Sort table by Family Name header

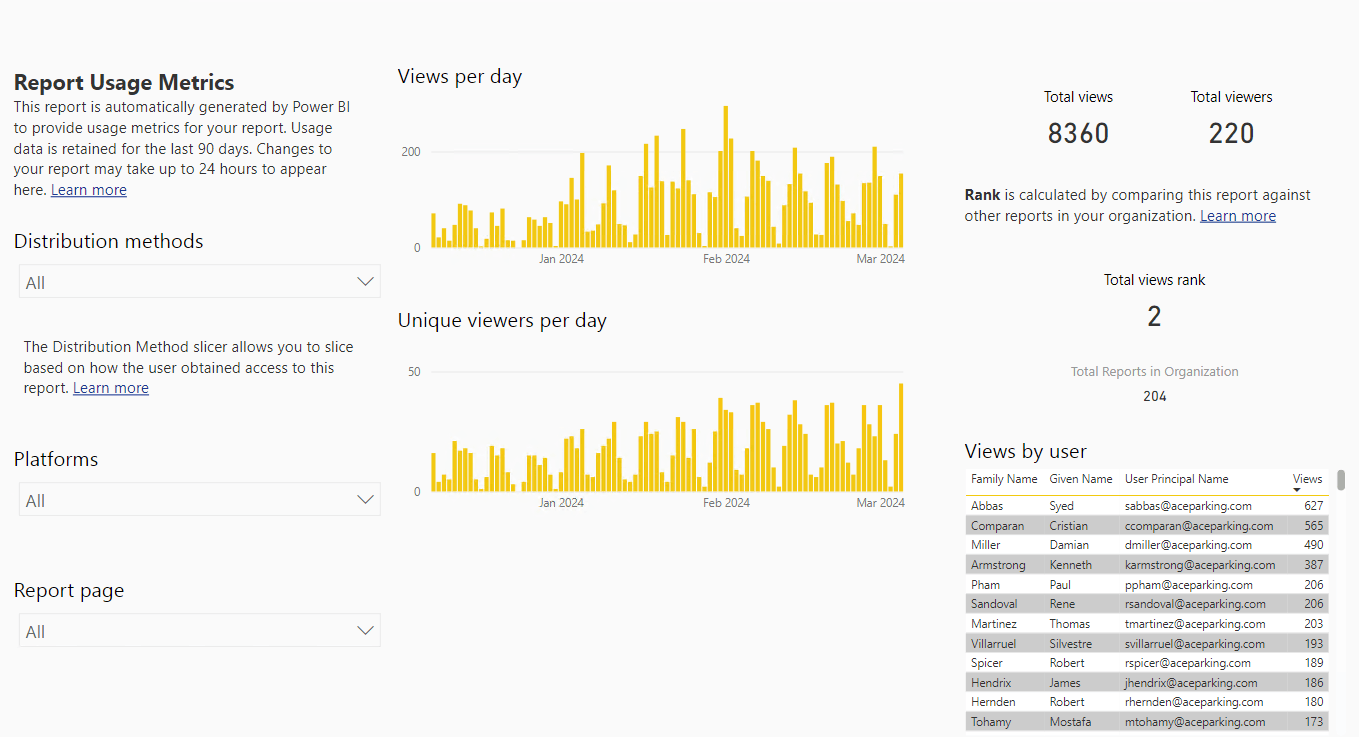[1004, 479]
